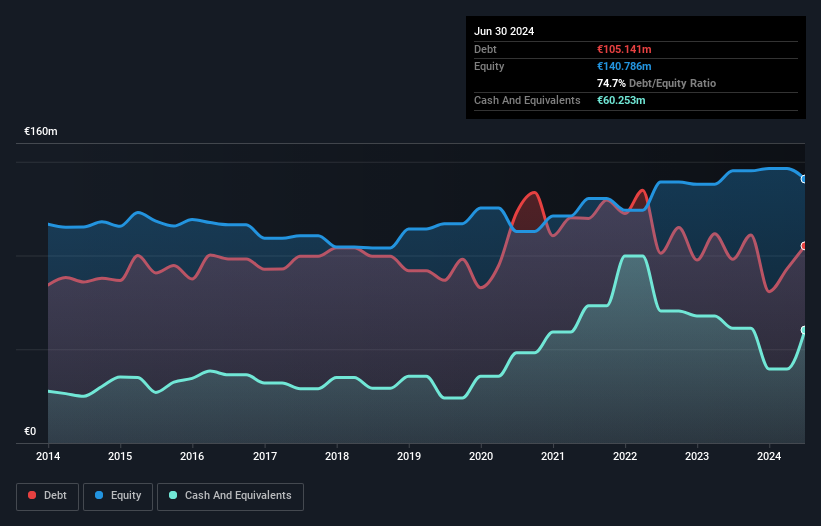Click the 2015 x-axis label
Viewport: 821px width, 526px height.
120,456
